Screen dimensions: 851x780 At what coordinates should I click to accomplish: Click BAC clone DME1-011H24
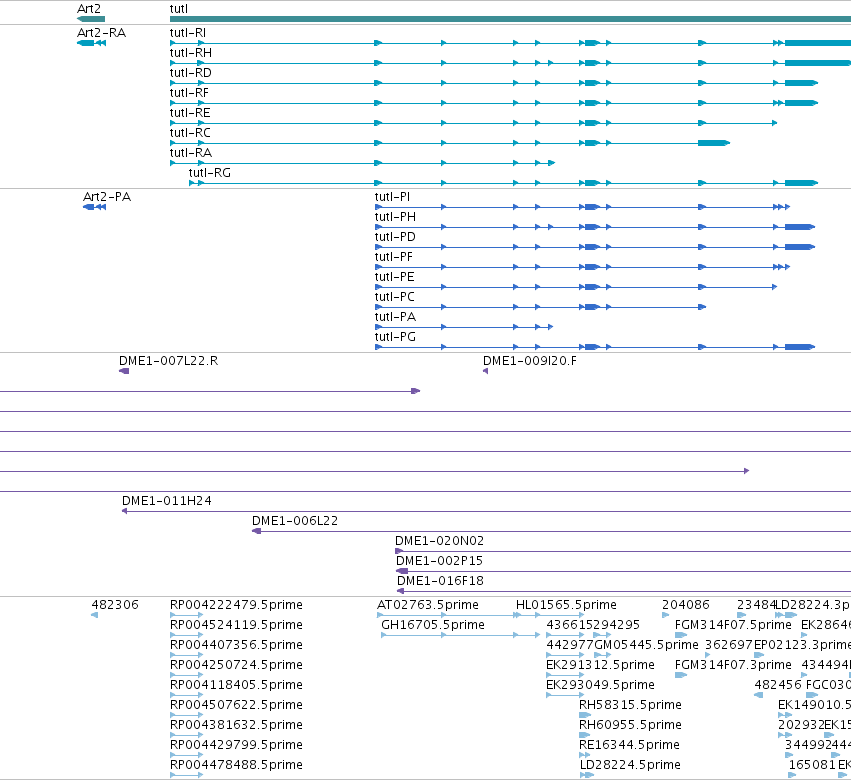[486, 511]
